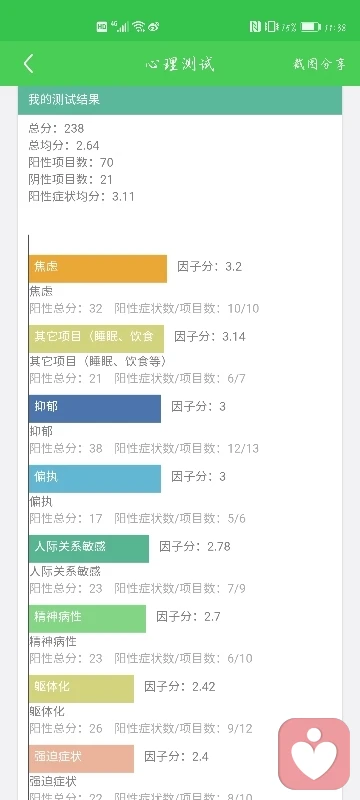Tap the 我的测试结果 section header

coord(179,100)
